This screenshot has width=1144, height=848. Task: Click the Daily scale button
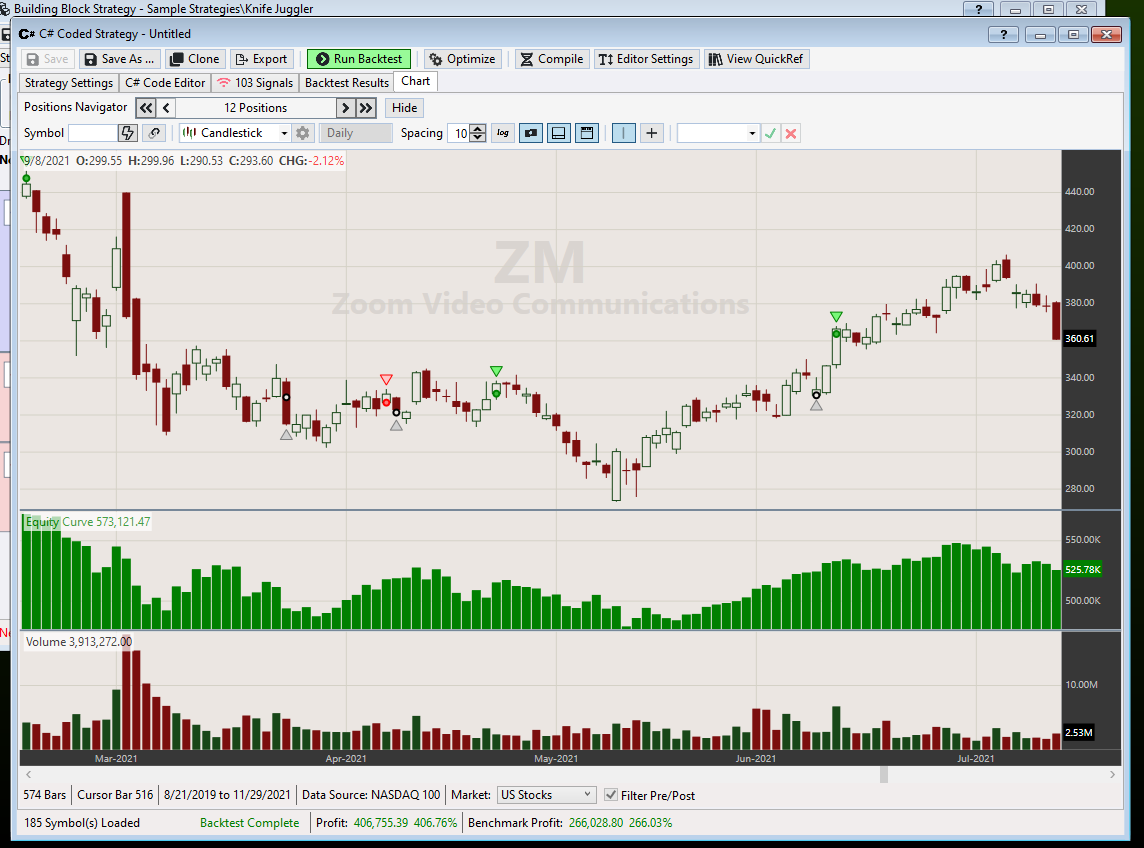tap(355, 133)
